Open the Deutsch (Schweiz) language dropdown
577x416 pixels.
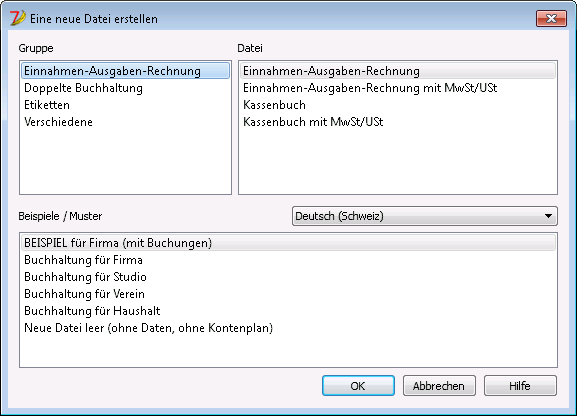click(425, 216)
